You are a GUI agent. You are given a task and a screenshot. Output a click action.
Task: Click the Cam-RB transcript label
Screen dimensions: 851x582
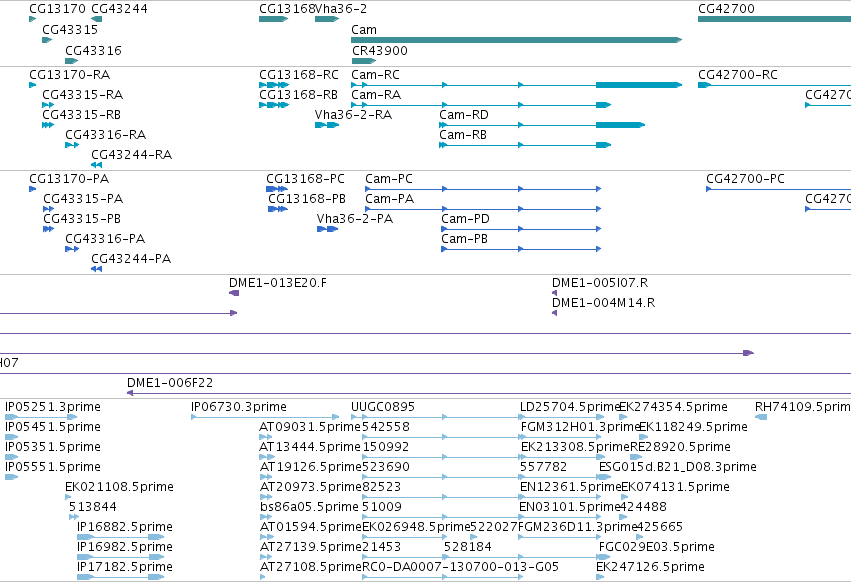(463, 135)
